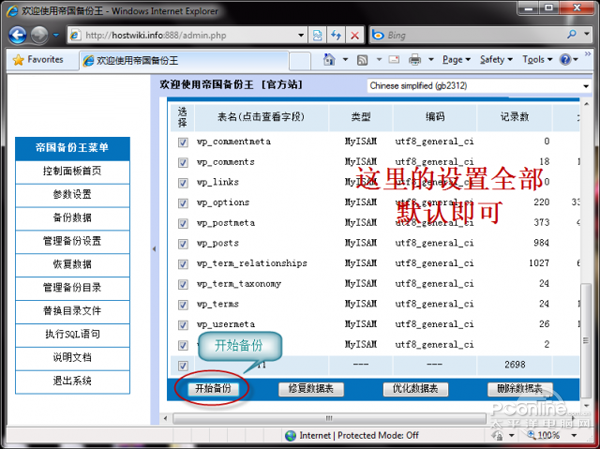
Task: Select 备份数据 in the left menu
Action: pyautogui.click(x=72, y=217)
